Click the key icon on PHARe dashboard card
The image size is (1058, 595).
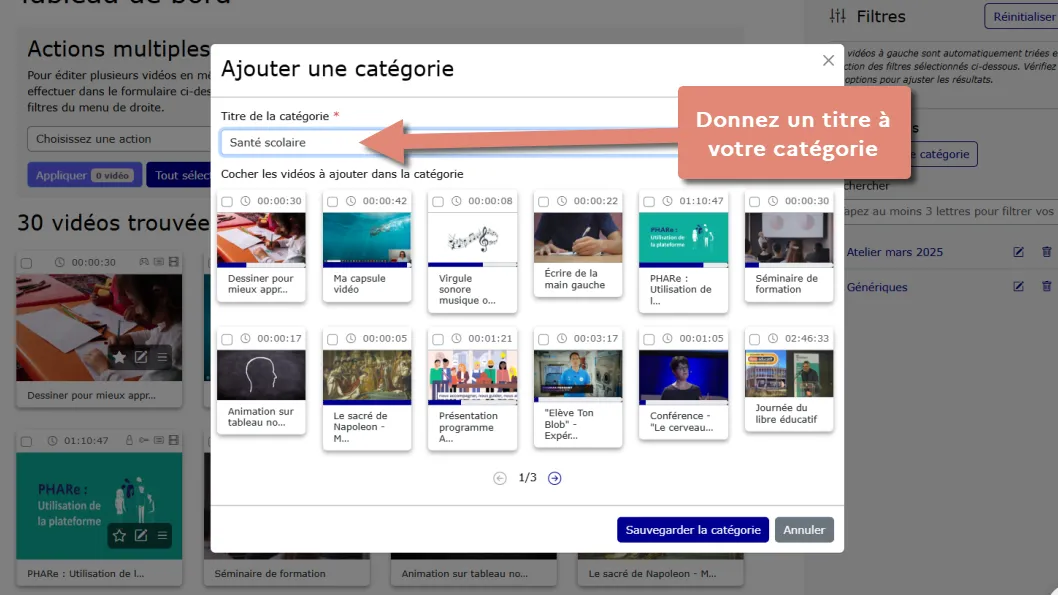click(144, 440)
